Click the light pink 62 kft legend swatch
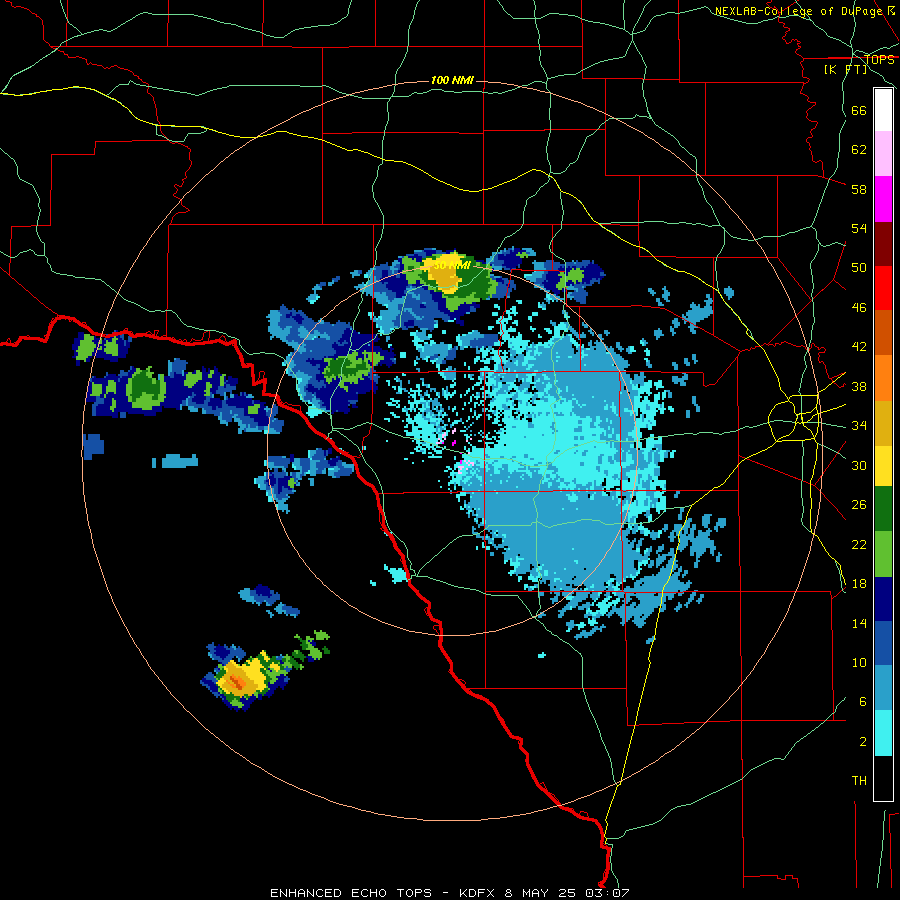 click(883, 154)
